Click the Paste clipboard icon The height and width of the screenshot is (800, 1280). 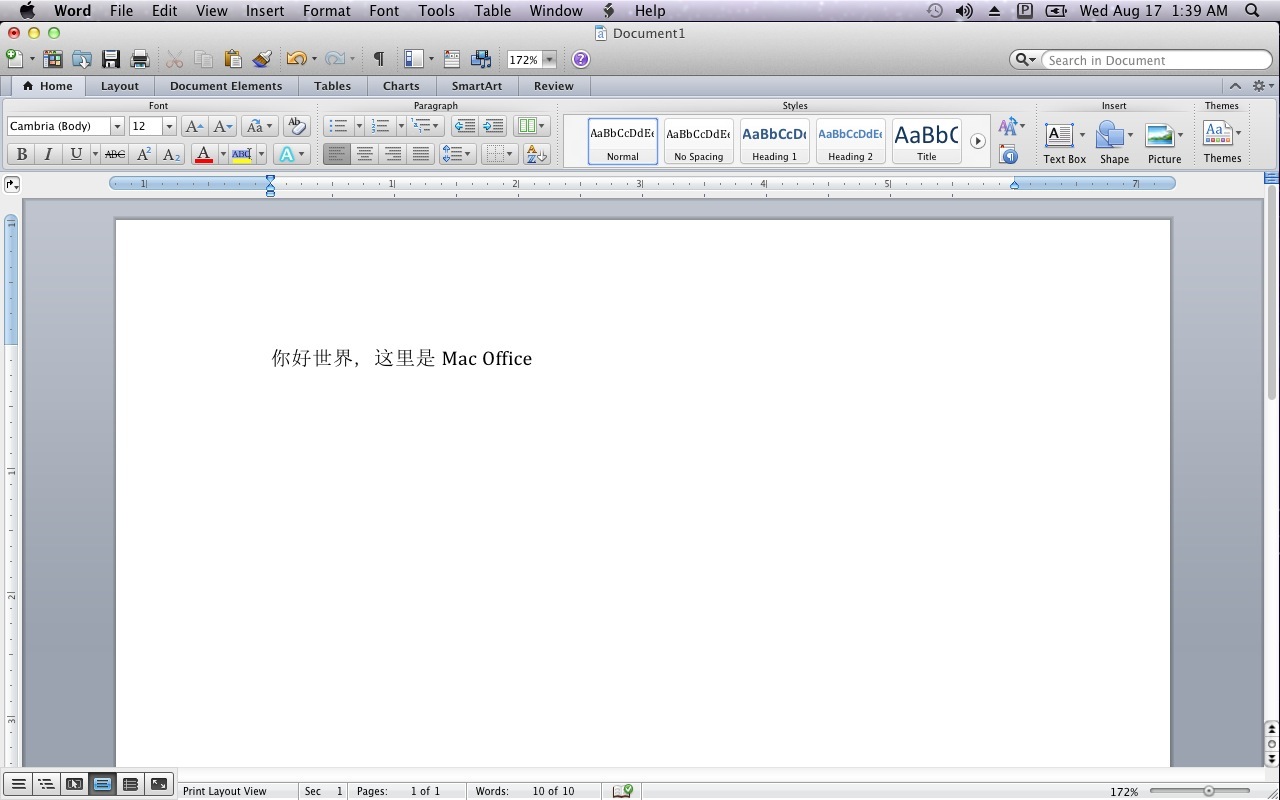tap(232, 59)
